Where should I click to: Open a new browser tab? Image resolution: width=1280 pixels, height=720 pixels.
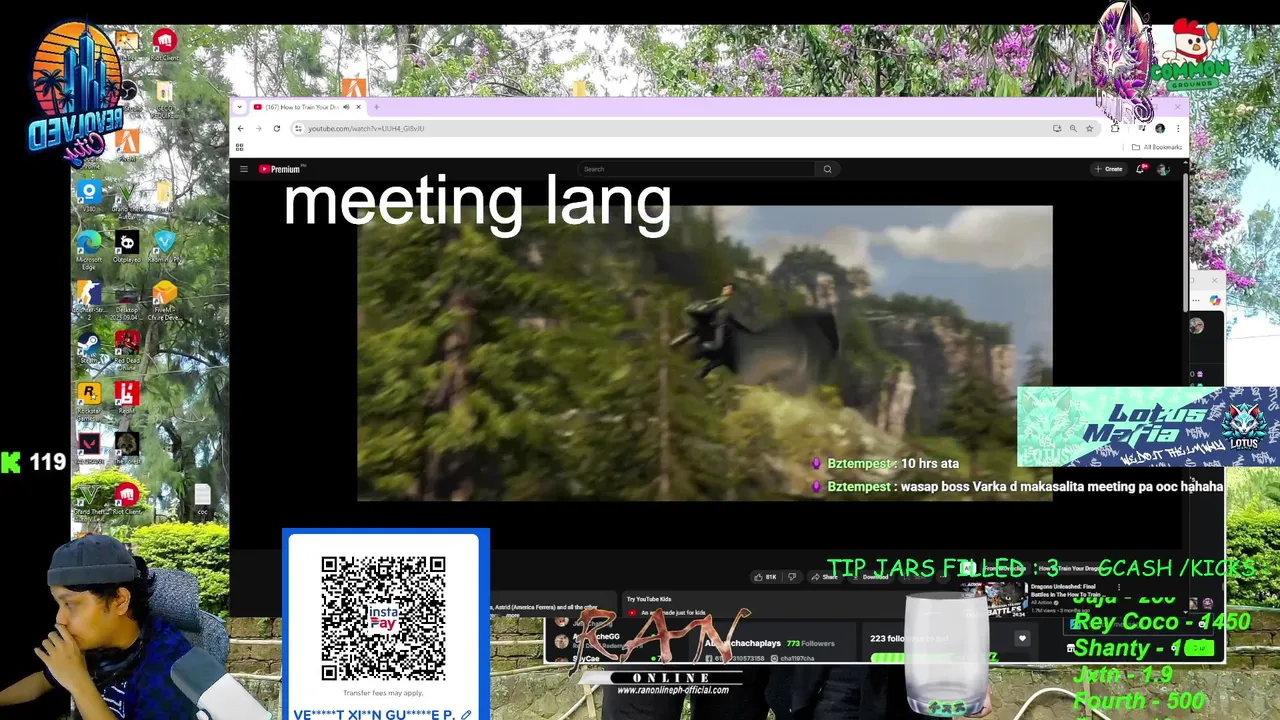[x=377, y=107]
